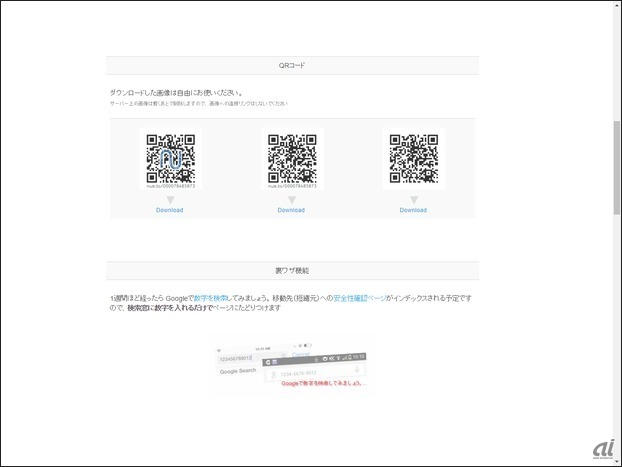622x467 pixels.
Task: Download the QR code with the blue logo
Action: click(x=169, y=210)
